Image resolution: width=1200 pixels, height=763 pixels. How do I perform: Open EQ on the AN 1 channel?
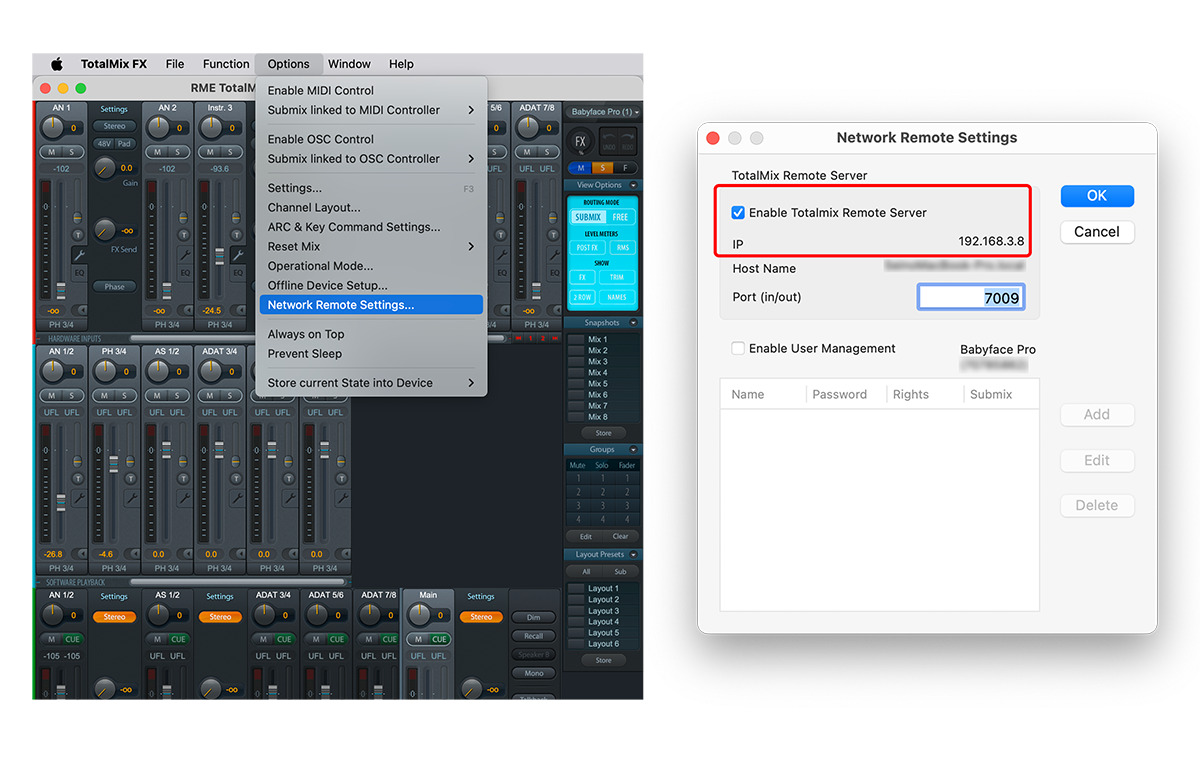click(x=79, y=271)
